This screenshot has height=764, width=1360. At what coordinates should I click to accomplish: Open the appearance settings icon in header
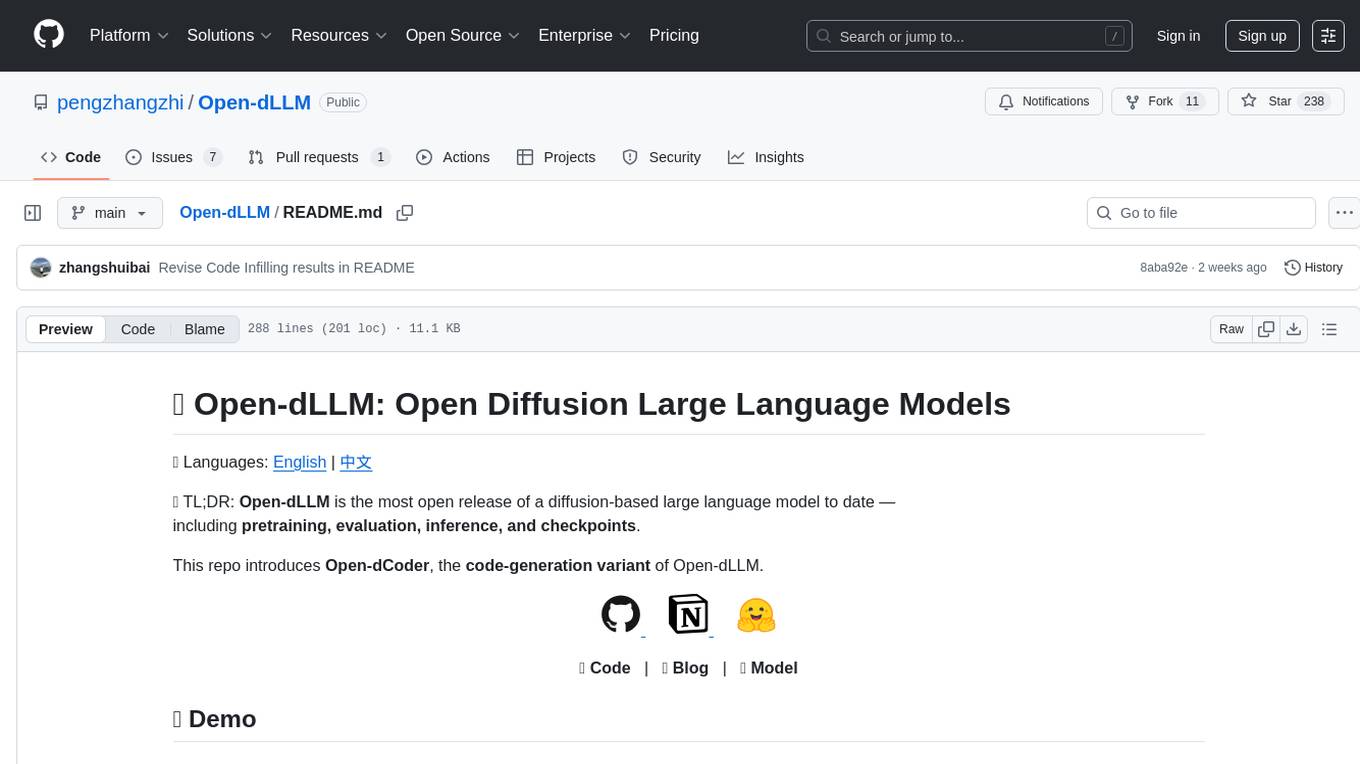pos(1328,36)
